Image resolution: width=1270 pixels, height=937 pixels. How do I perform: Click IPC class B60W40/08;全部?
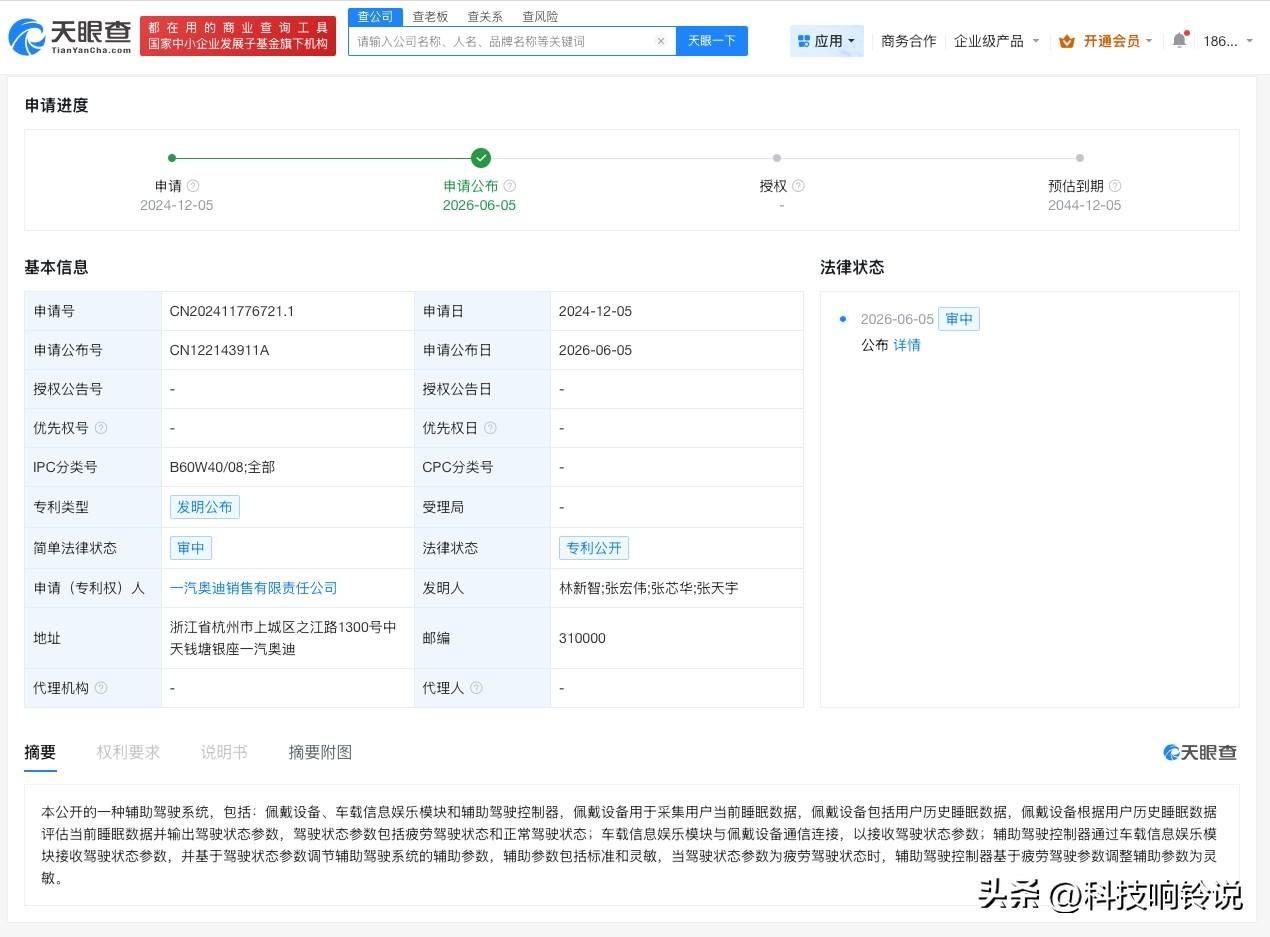pos(222,467)
